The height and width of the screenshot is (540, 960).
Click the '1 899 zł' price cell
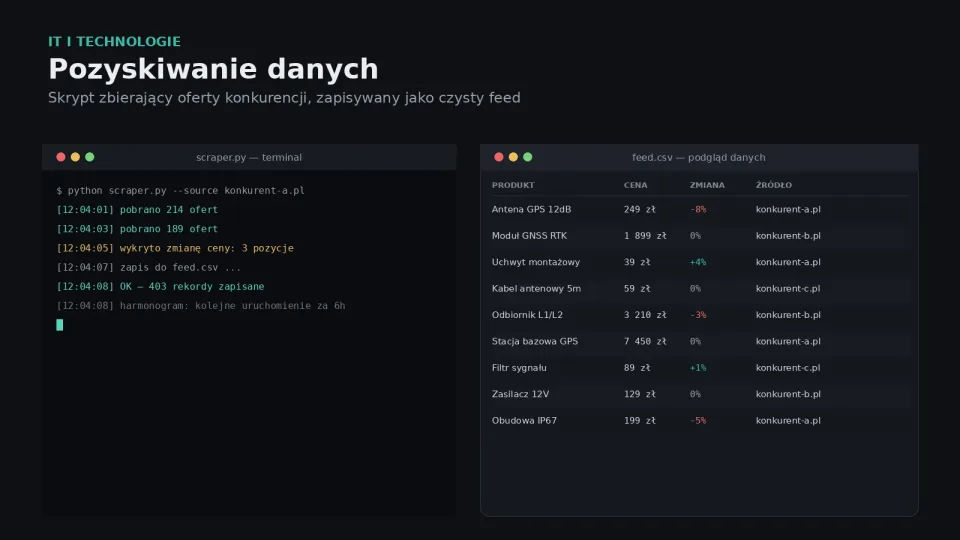coord(645,236)
